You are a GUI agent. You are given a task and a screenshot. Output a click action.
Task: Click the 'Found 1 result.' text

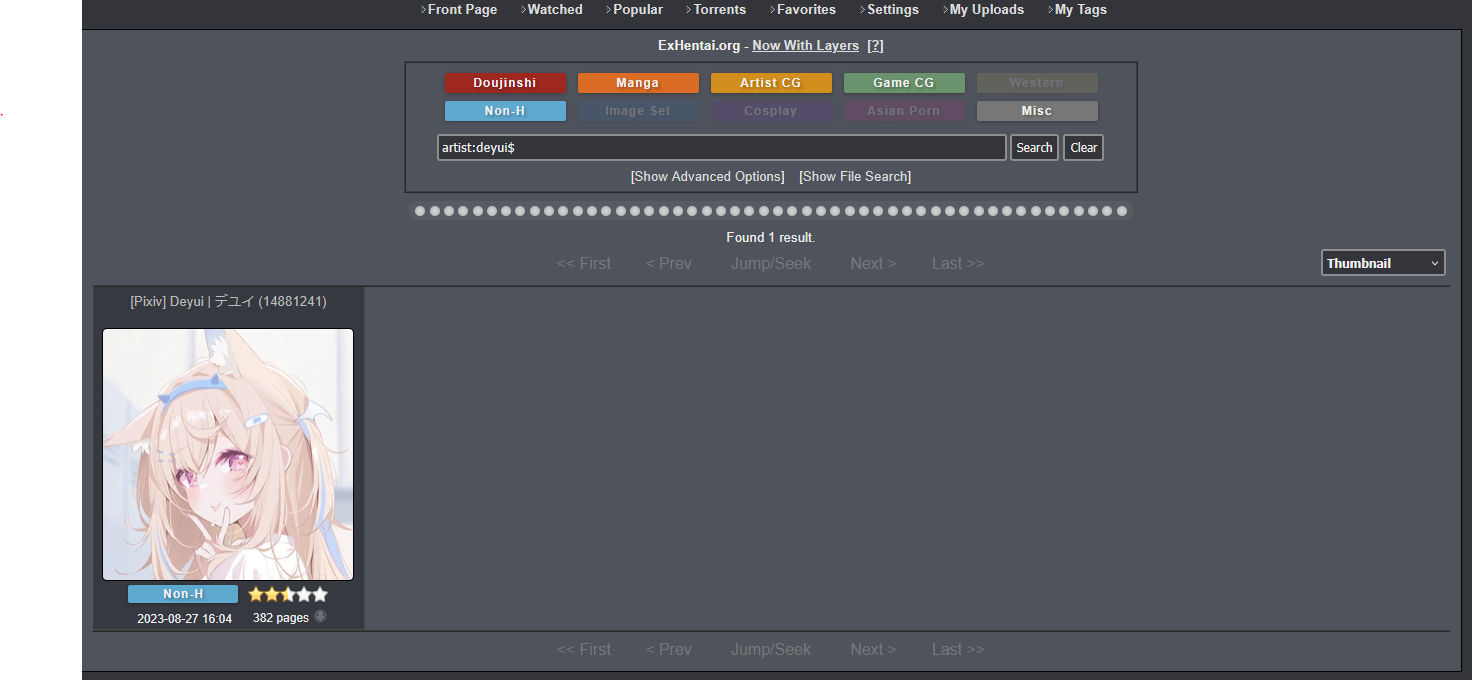coord(771,237)
